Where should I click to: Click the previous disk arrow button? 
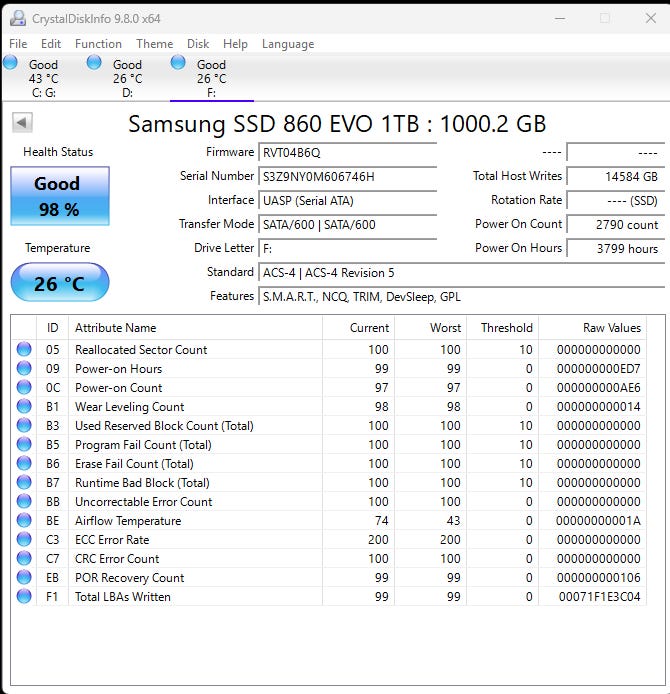22,122
